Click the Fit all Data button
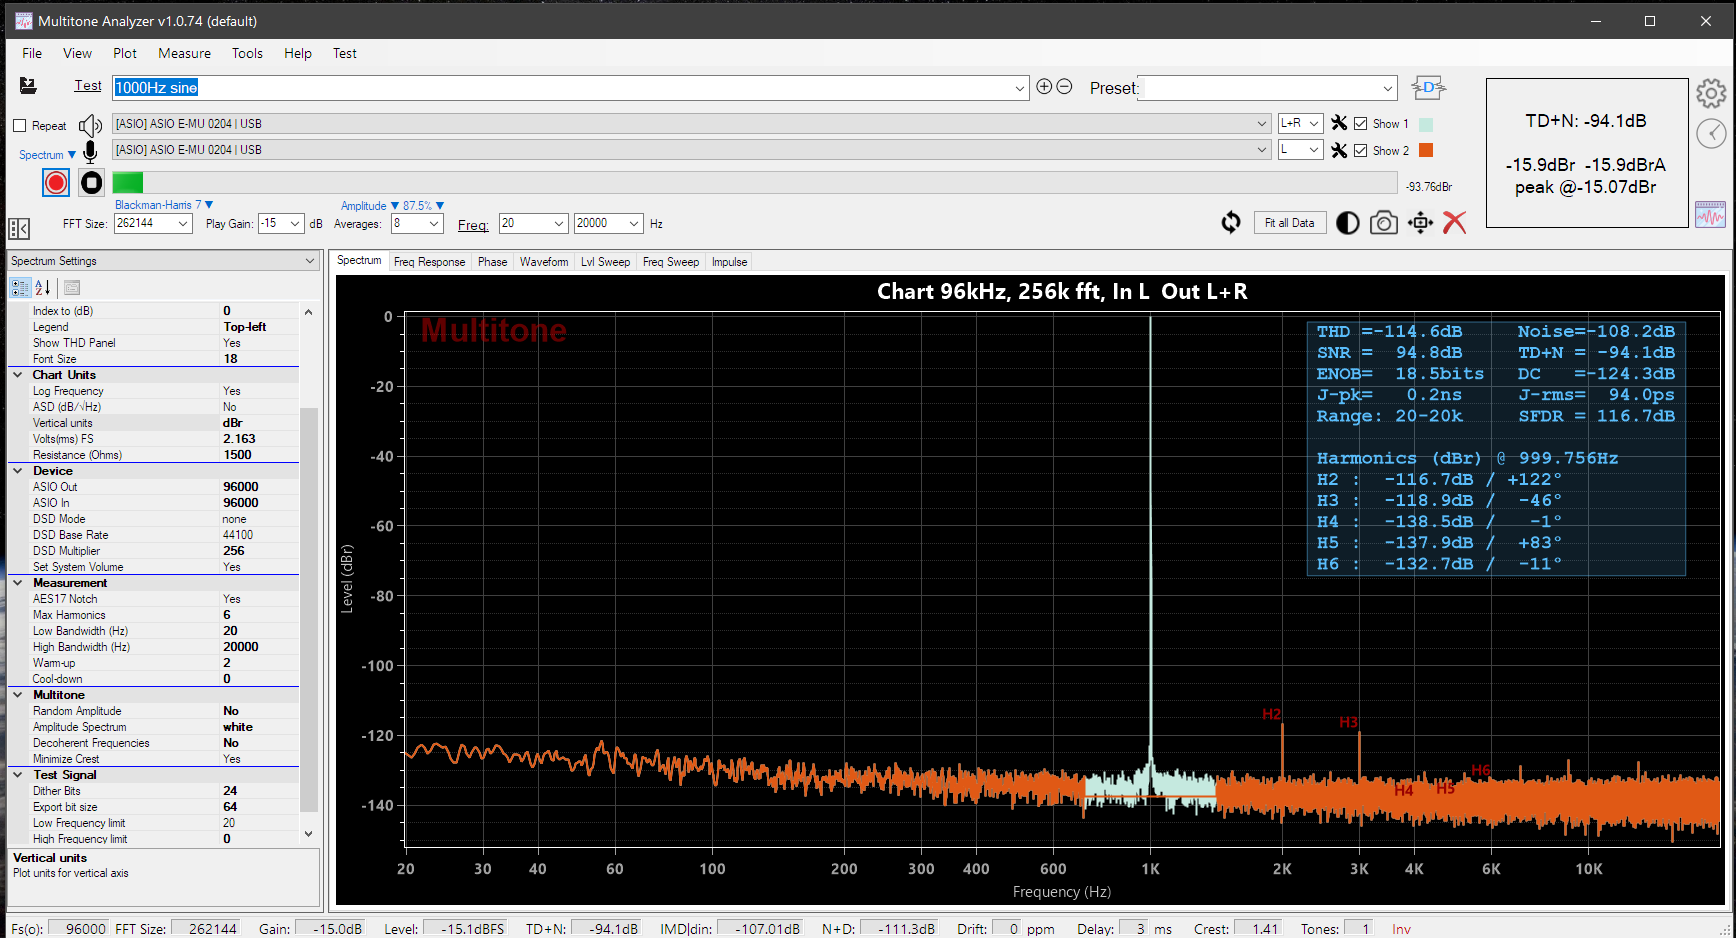Viewport: 1736px width, 938px height. coord(1289,223)
